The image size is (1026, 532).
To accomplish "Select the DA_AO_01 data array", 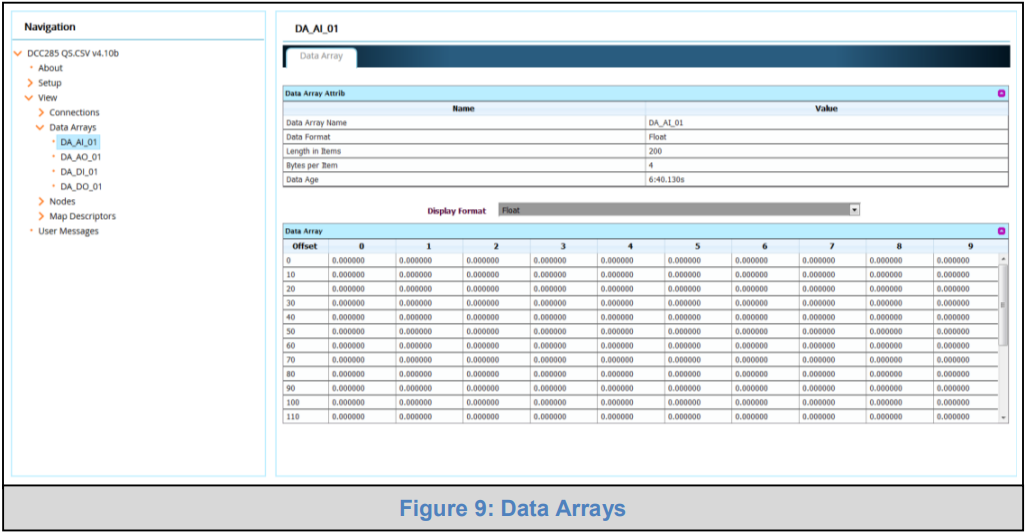I will coord(80,157).
